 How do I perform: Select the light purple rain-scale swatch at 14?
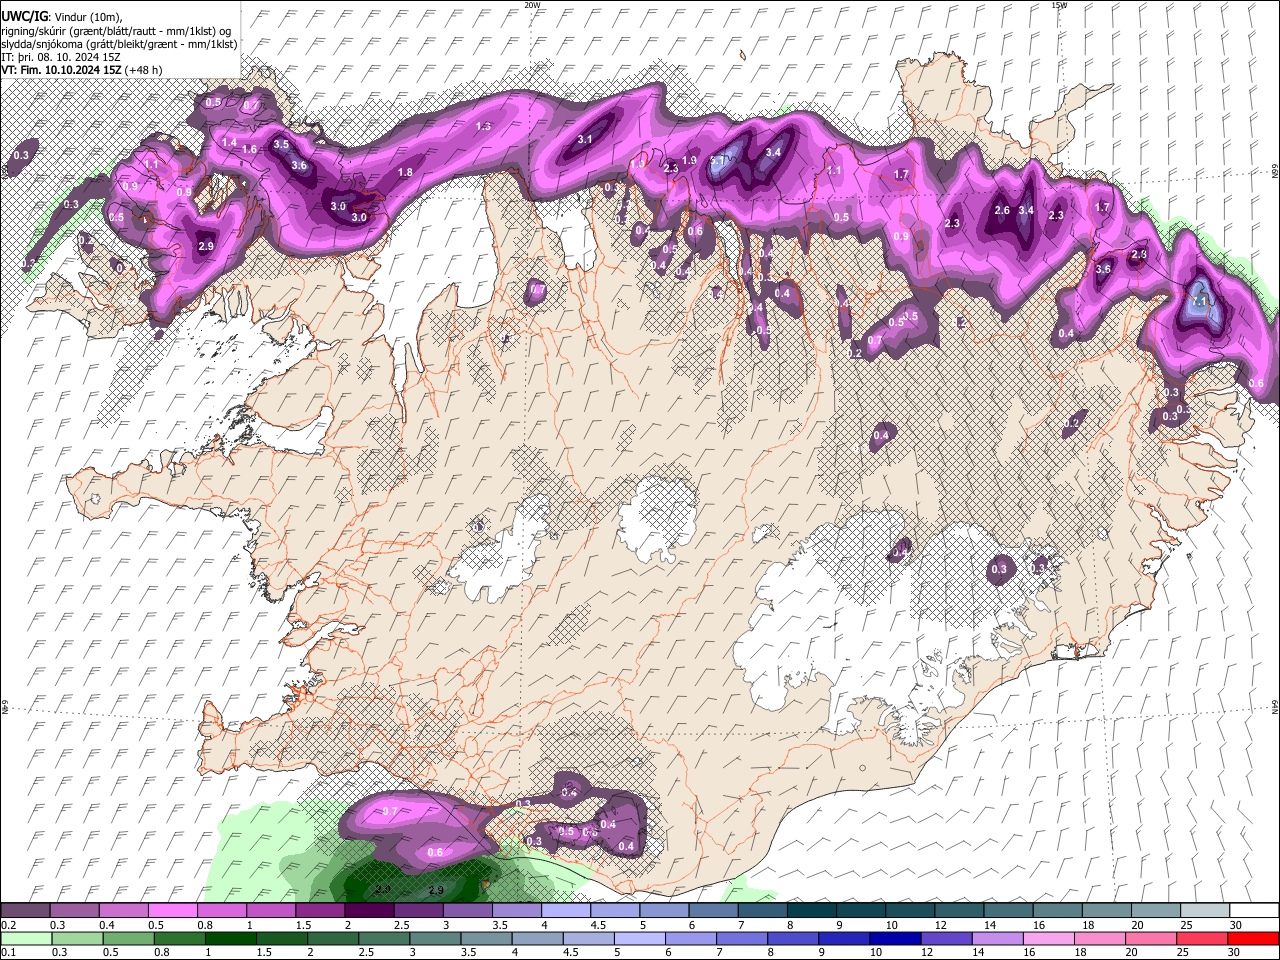coord(998,938)
